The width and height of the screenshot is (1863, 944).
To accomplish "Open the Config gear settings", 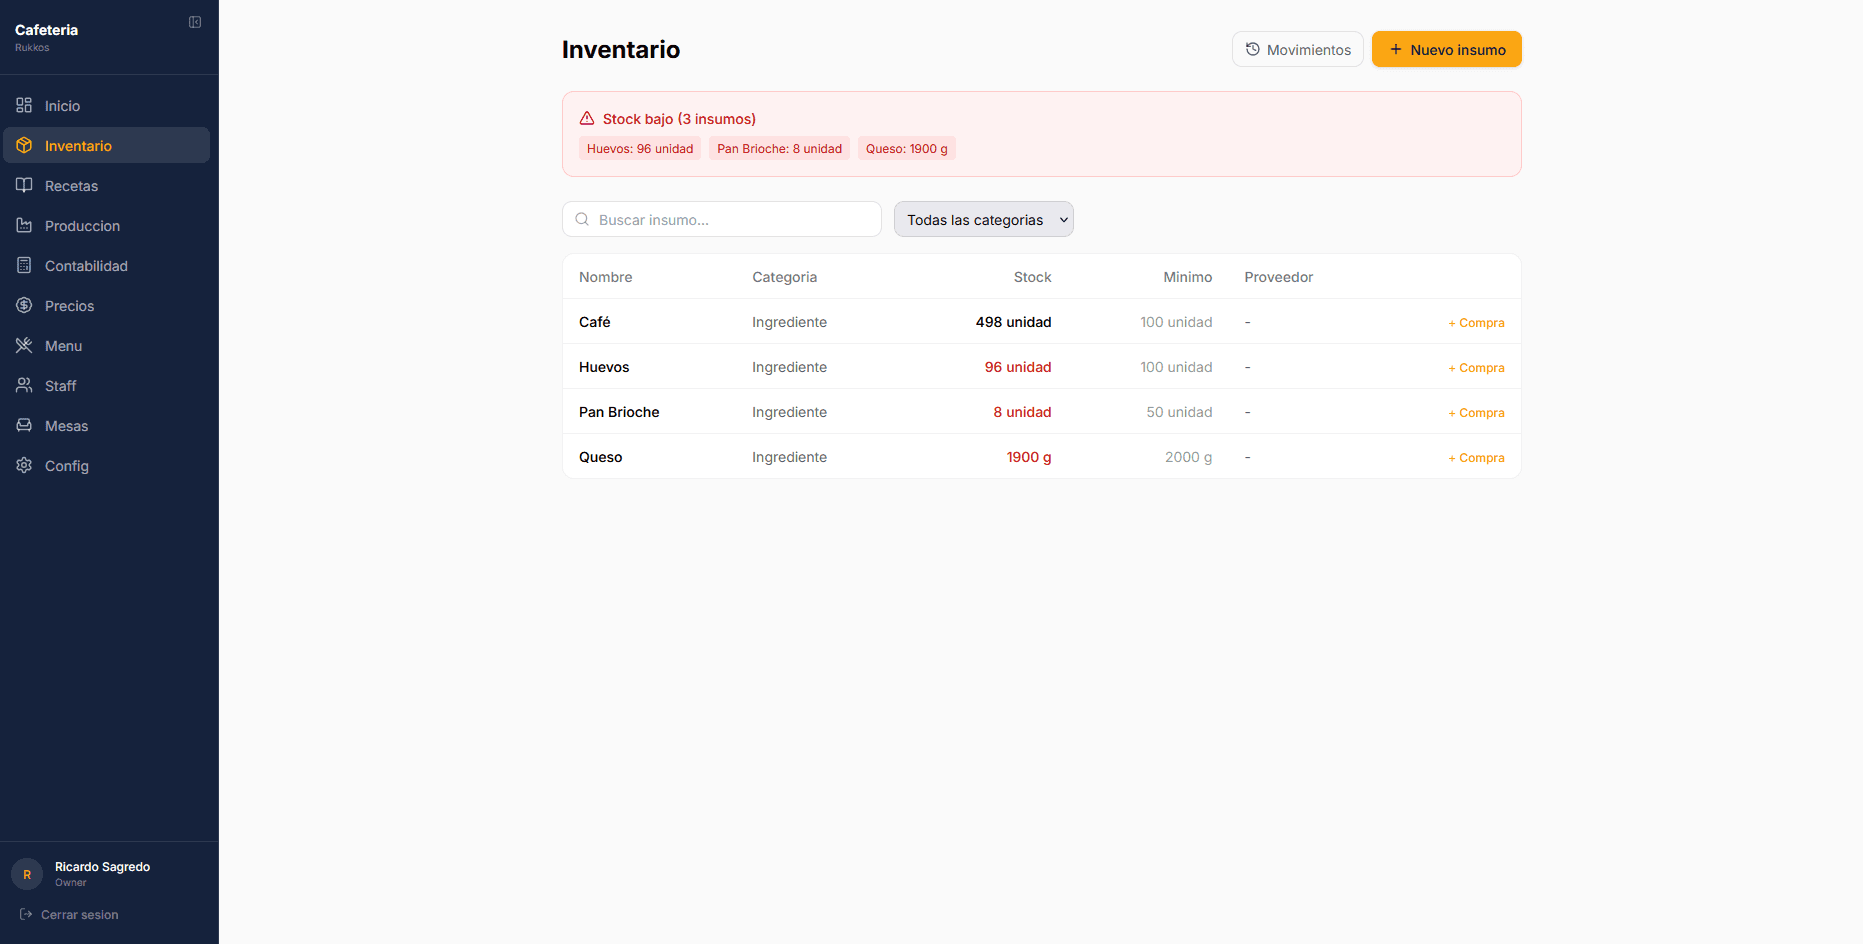I will (24, 465).
